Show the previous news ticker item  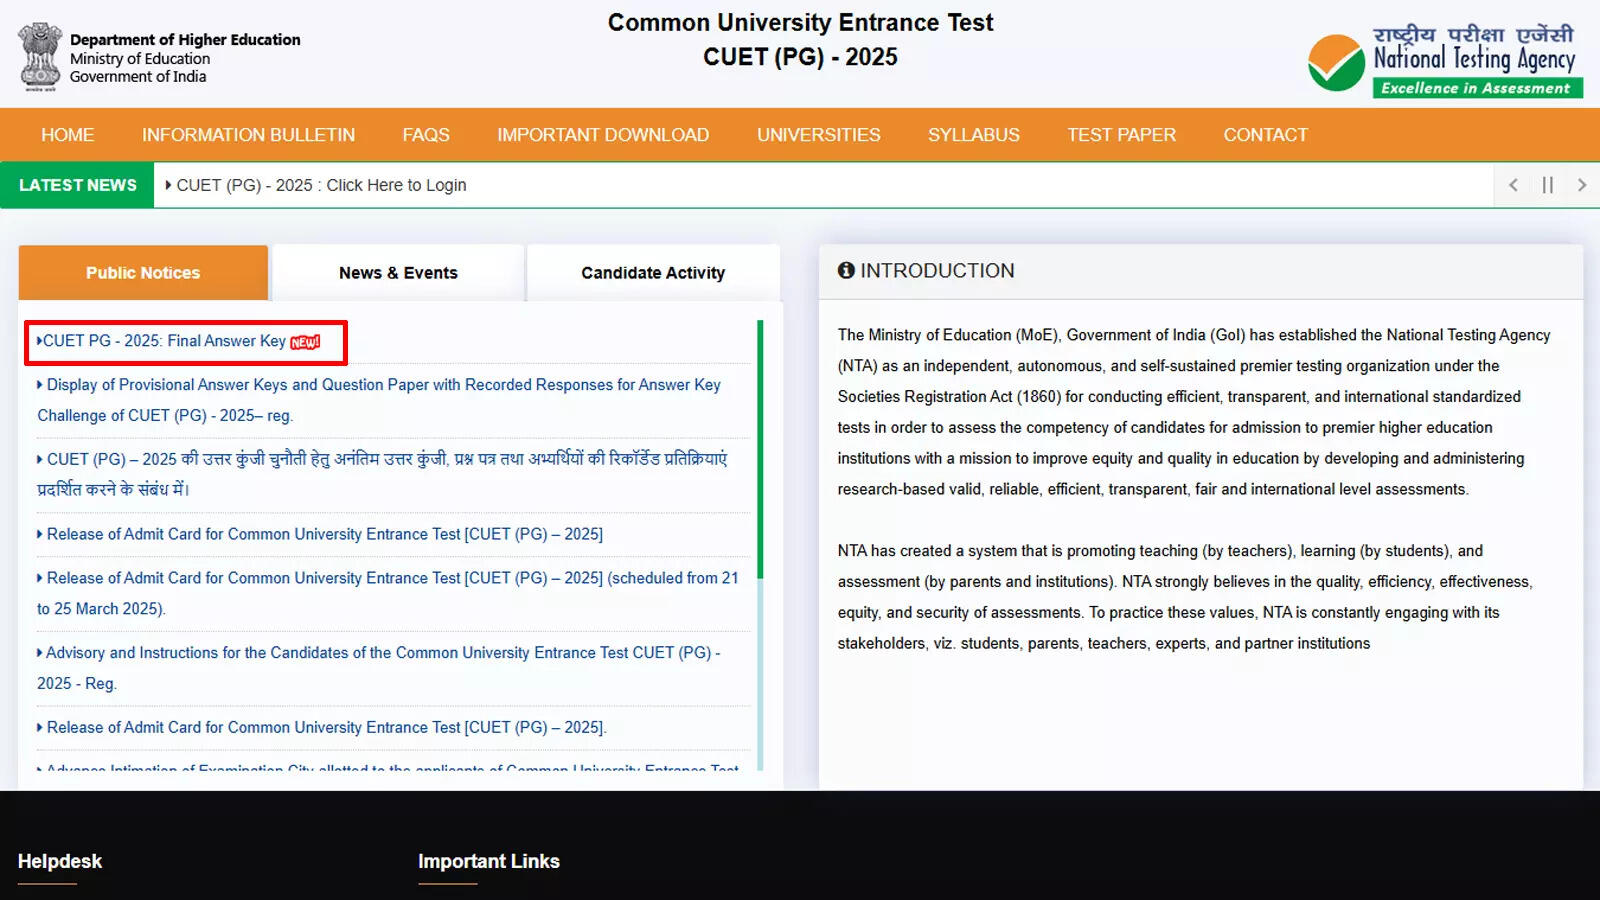click(x=1513, y=185)
